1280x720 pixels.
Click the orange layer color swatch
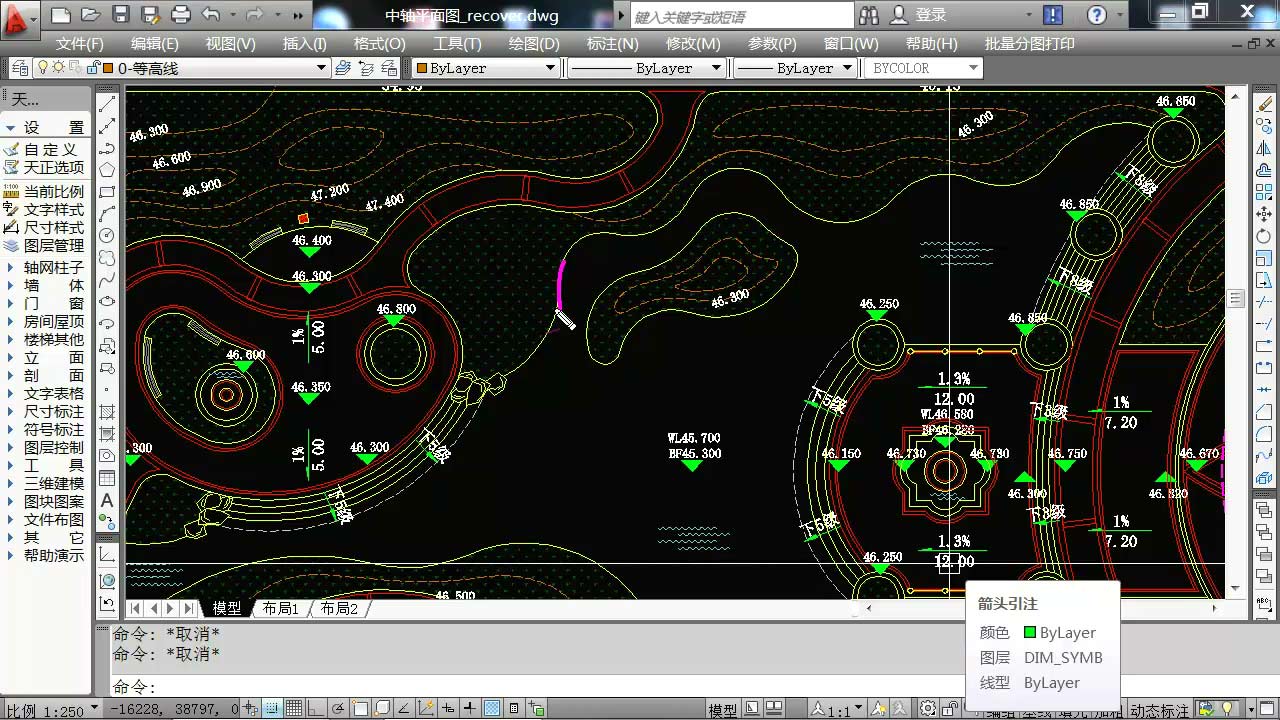(106, 68)
